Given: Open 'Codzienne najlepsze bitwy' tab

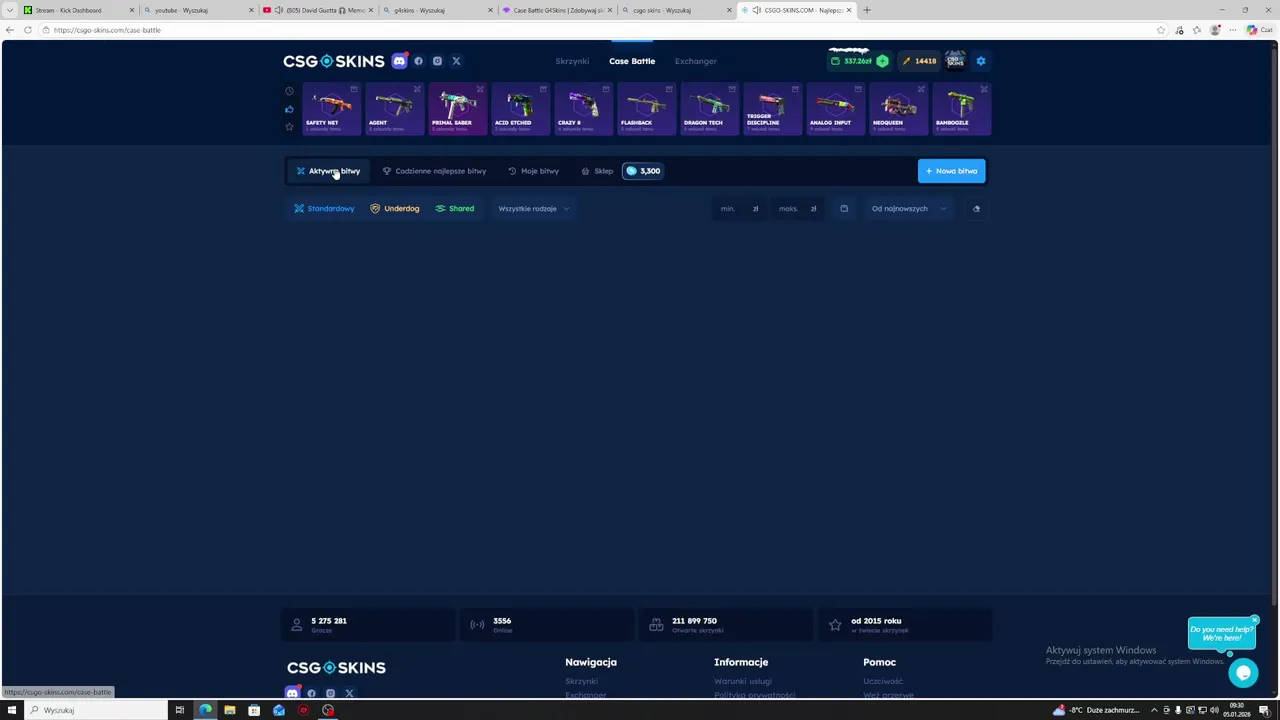Looking at the screenshot, I should pos(434,171).
